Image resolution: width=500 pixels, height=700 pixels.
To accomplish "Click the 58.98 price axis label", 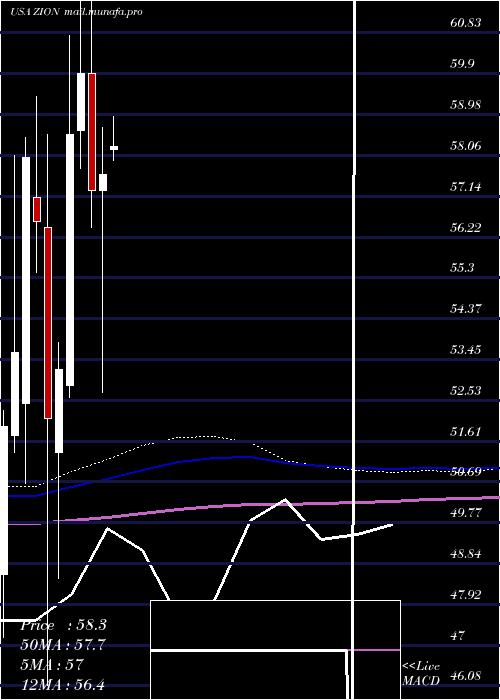I will (465, 105).
